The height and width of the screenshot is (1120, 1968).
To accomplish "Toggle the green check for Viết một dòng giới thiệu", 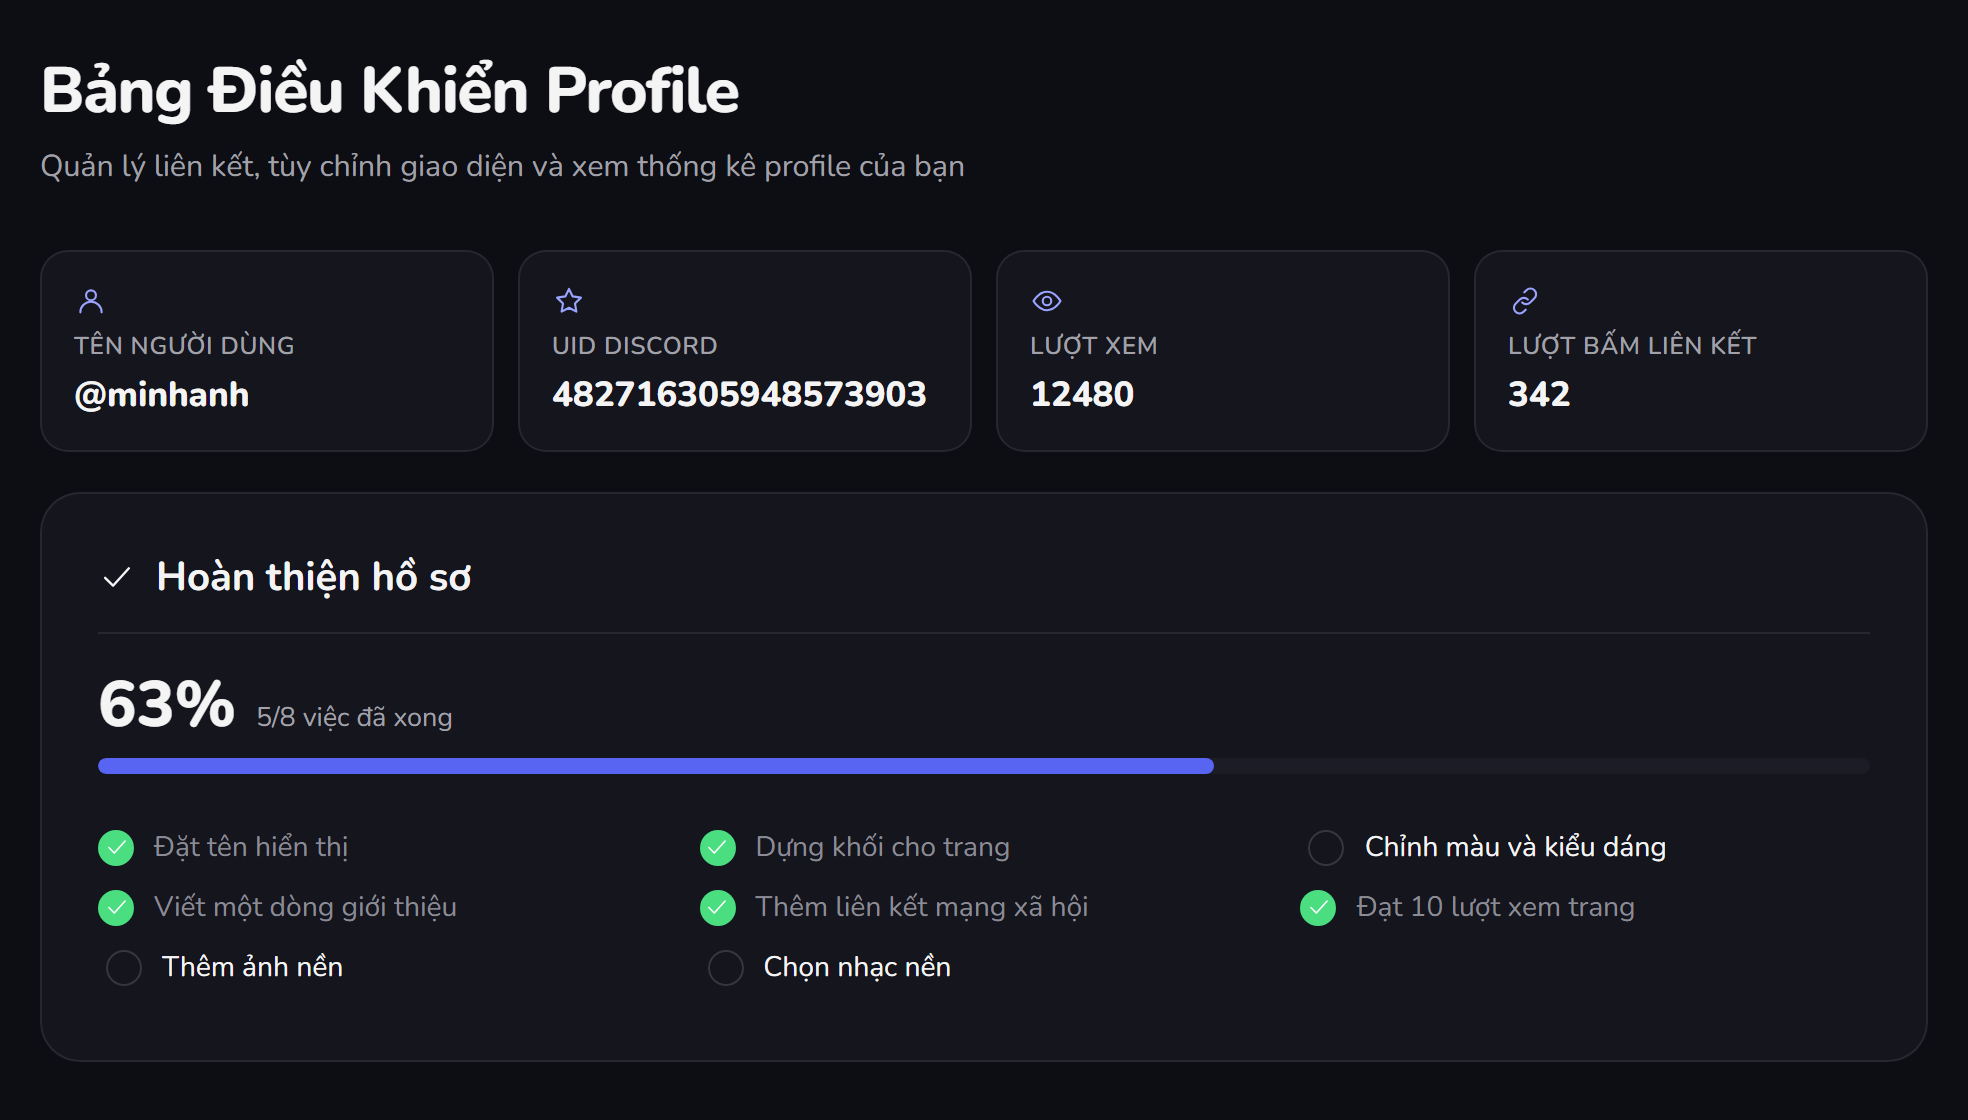I will pyautogui.click(x=116, y=908).
